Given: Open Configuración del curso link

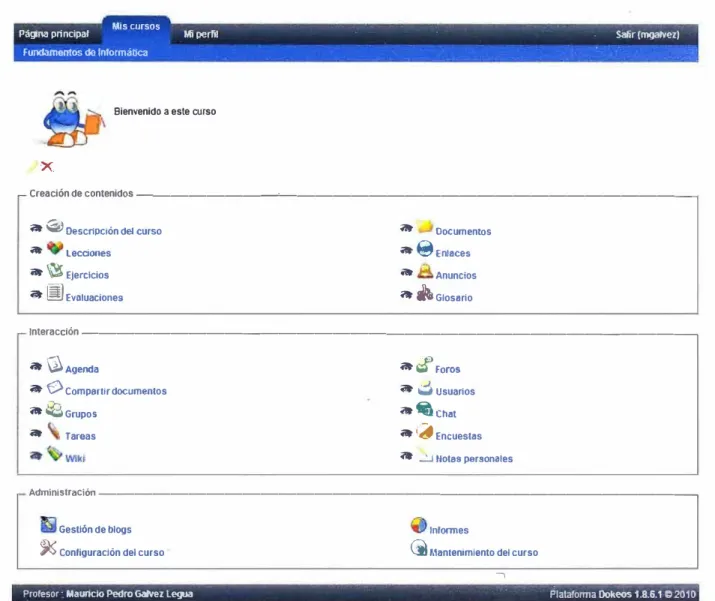Looking at the screenshot, I should [x=112, y=553].
